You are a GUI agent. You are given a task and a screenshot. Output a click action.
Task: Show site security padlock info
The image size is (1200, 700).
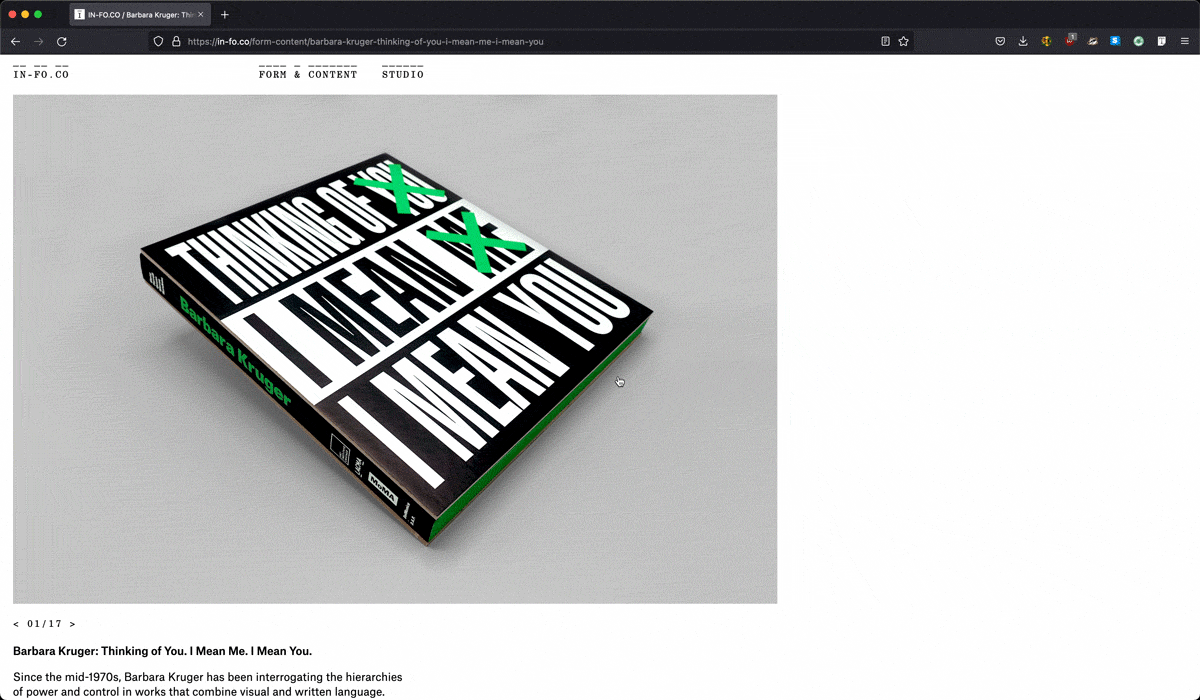[176, 42]
